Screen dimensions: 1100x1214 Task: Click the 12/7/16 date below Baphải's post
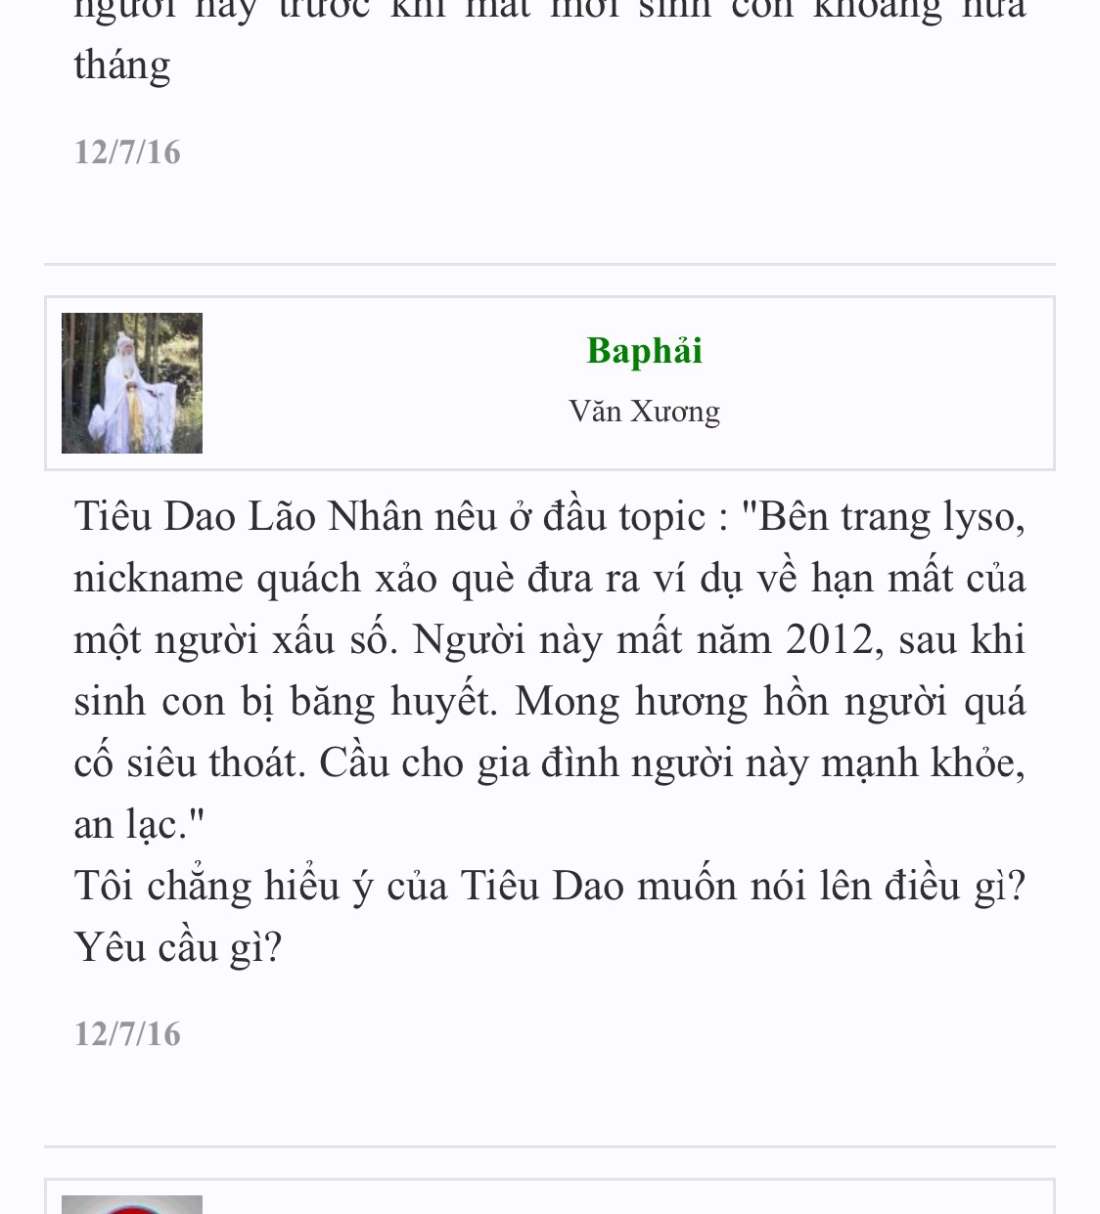[x=128, y=1034]
